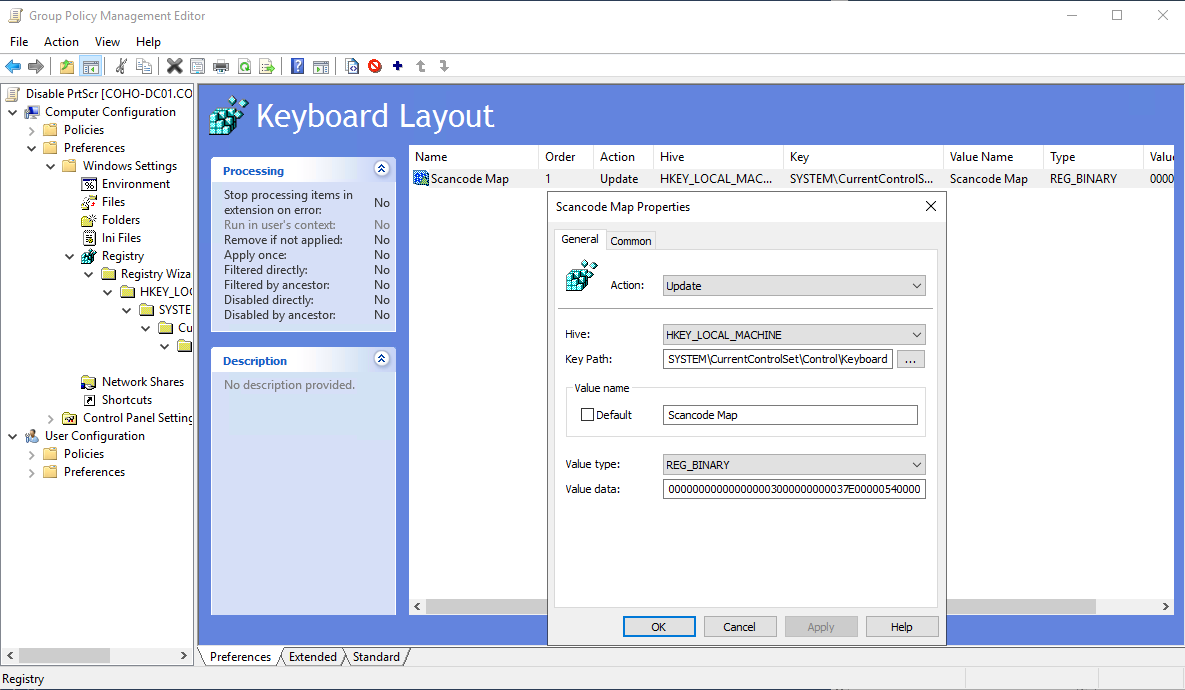Click the Value data input field
The height and width of the screenshot is (690, 1185).
794,490
